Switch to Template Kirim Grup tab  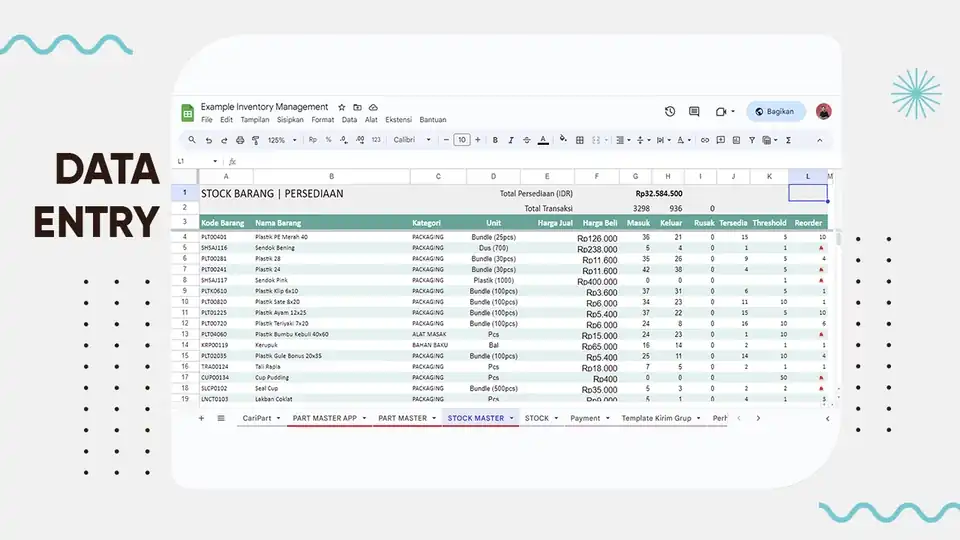click(656, 418)
